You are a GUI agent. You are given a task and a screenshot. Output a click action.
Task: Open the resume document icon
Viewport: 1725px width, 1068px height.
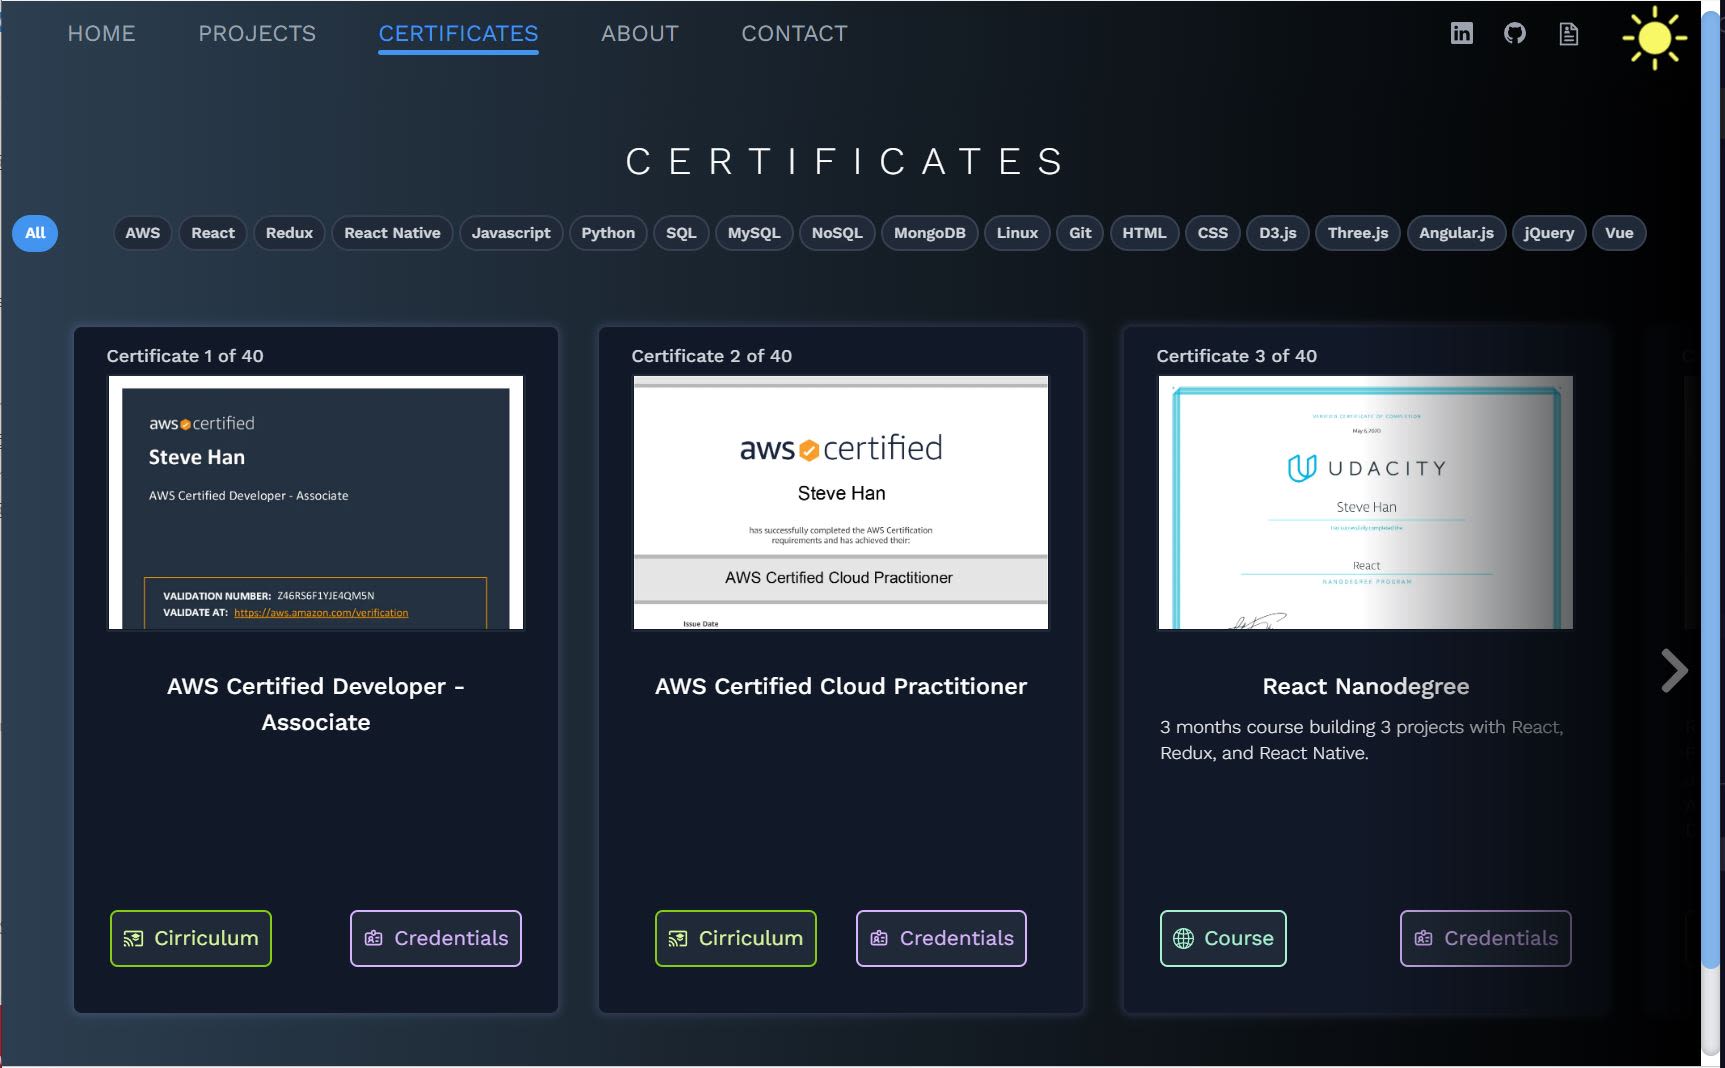1568,34
